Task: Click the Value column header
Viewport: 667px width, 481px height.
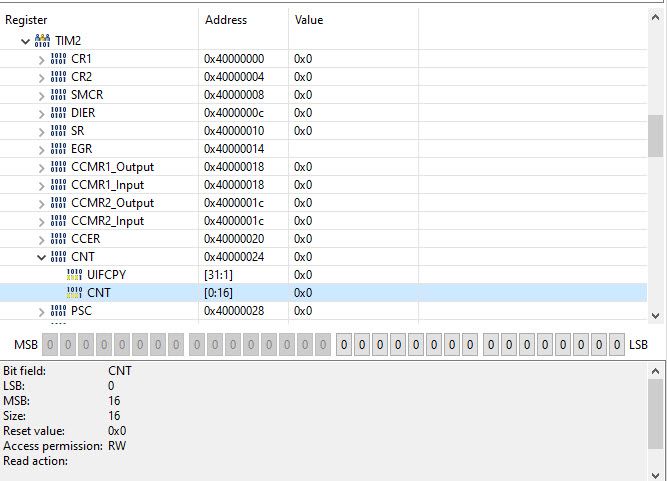Action: [309, 20]
